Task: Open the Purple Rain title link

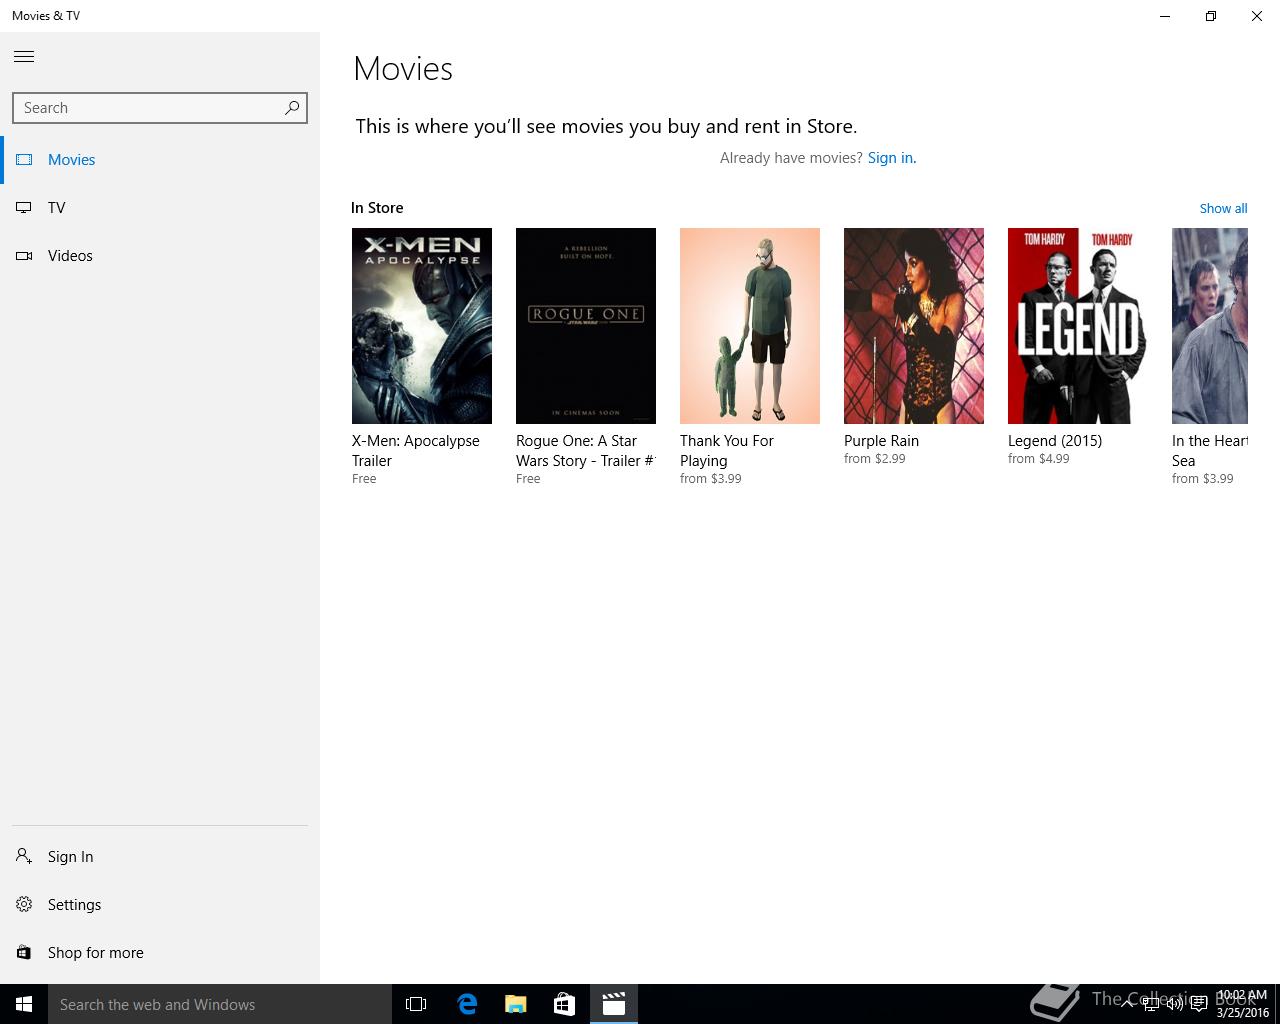Action: click(x=881, y=441)
